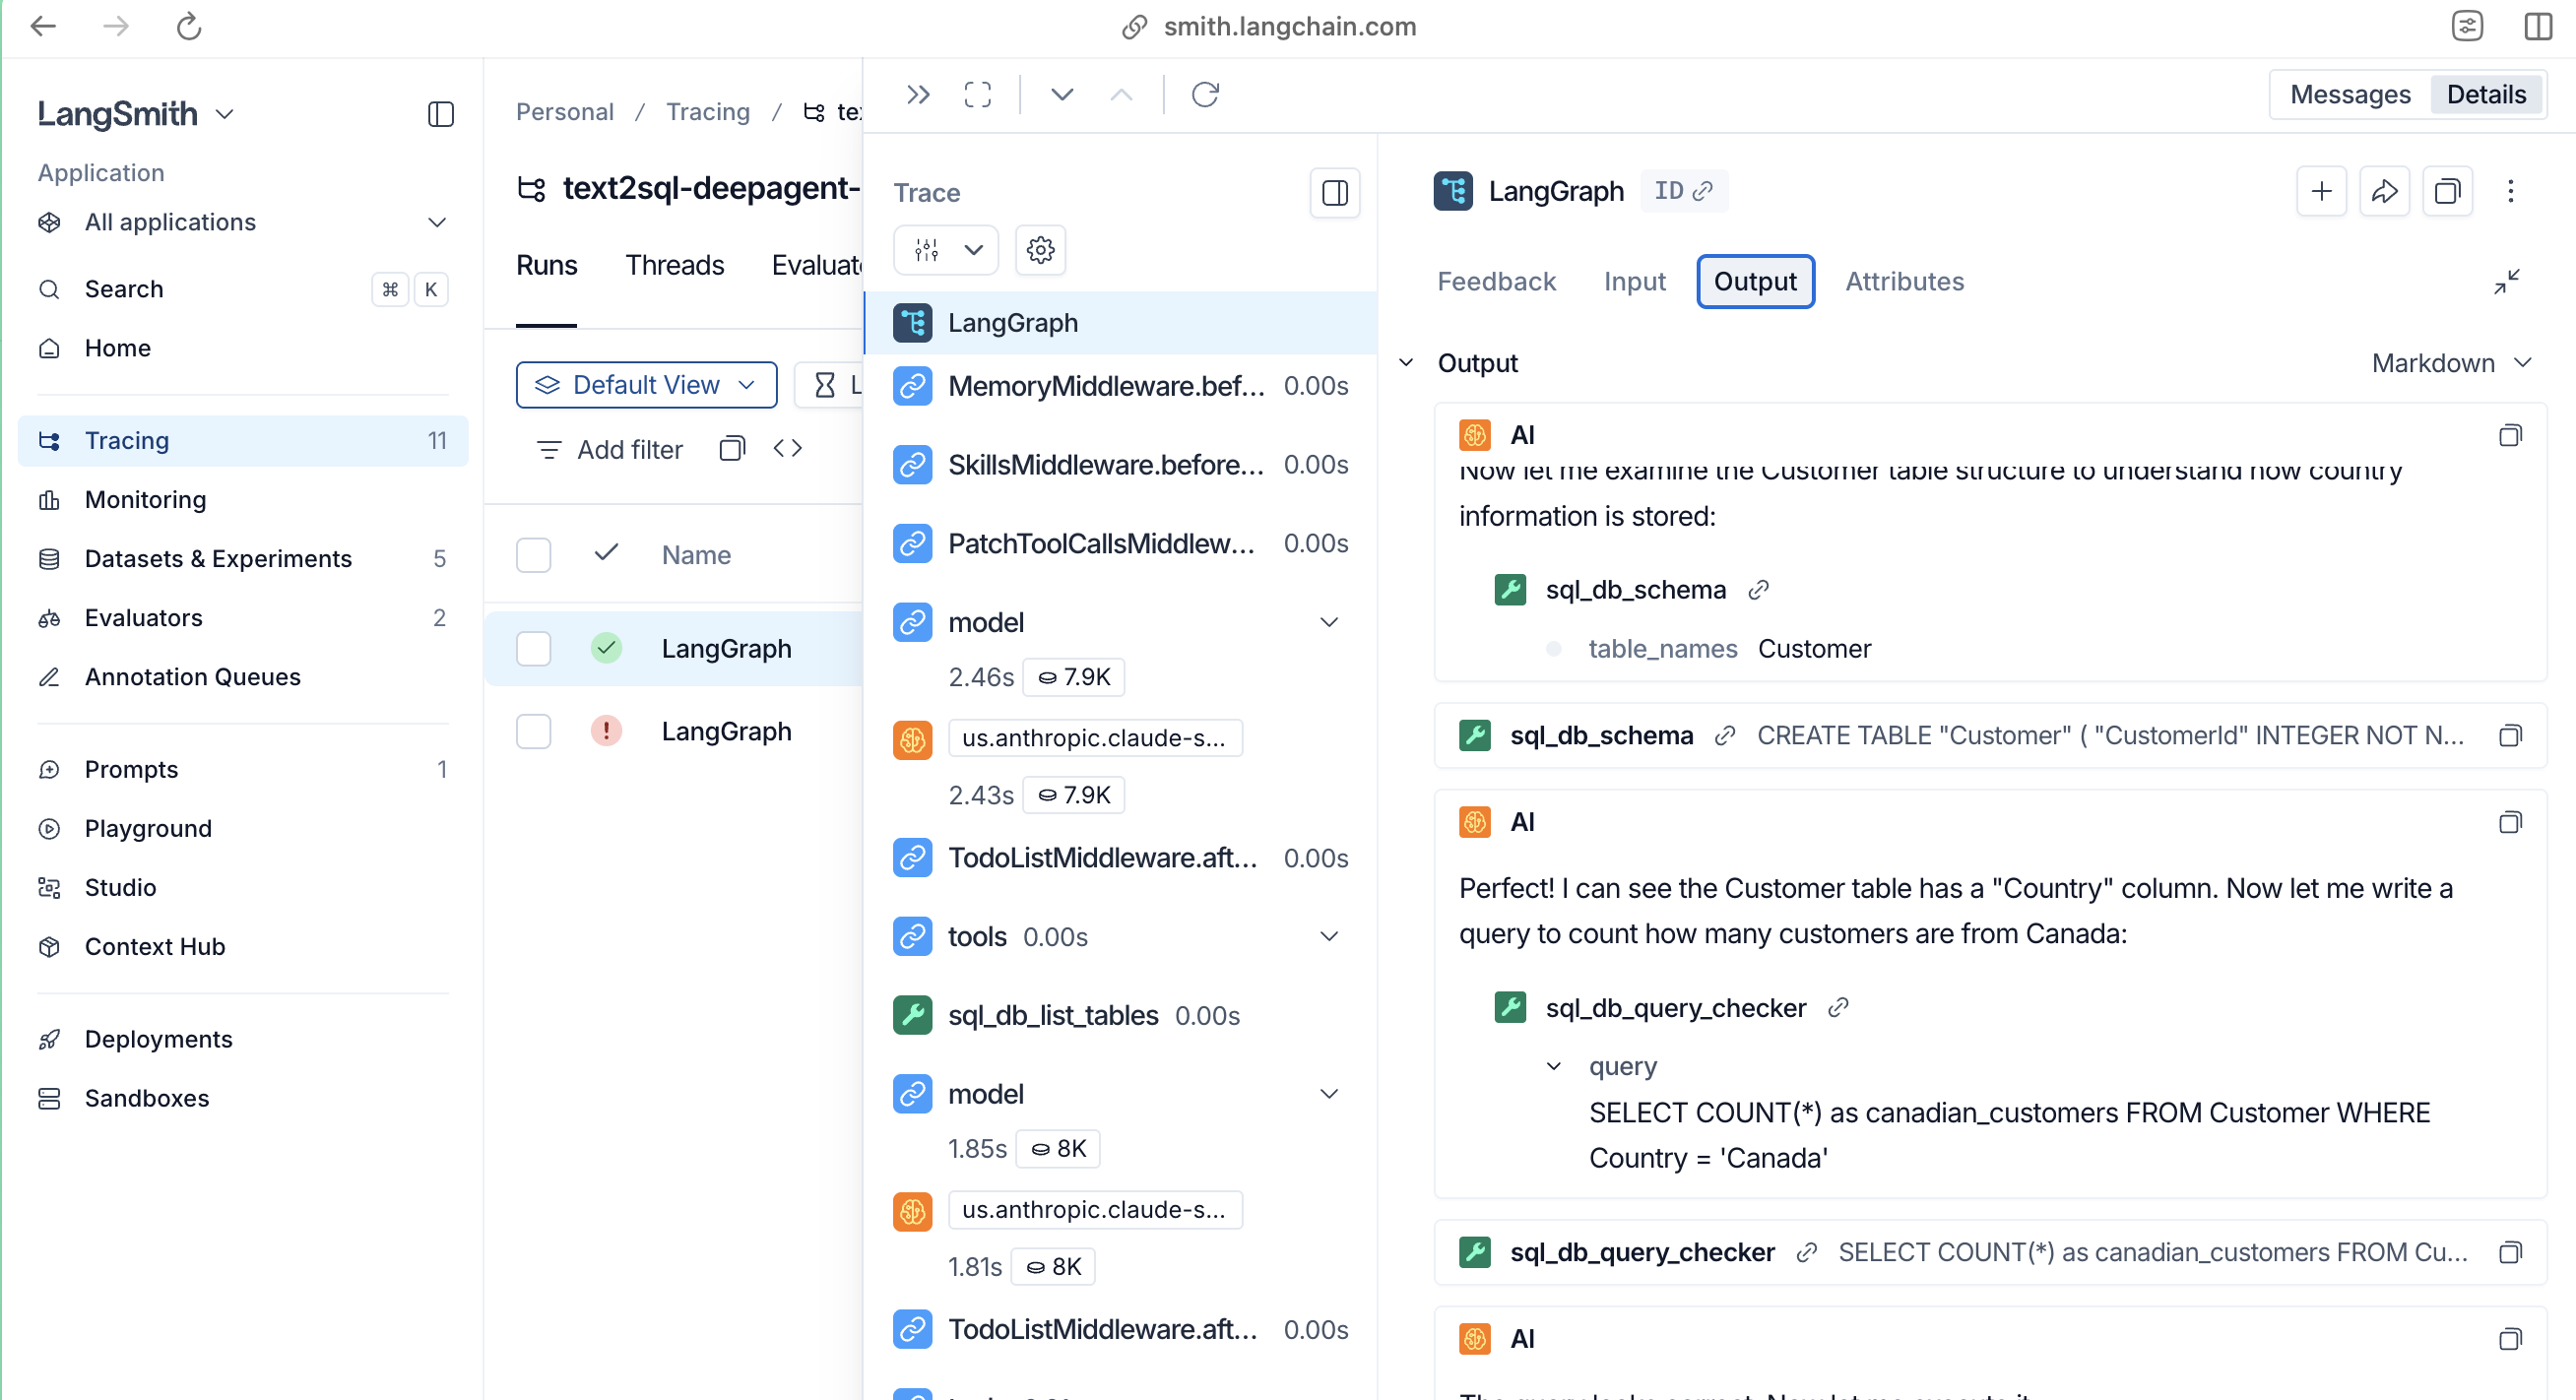Open the browser split view icon
Image resolution: width=2576 pixels, height=1400 pixels.
(x=2538, y=26)
